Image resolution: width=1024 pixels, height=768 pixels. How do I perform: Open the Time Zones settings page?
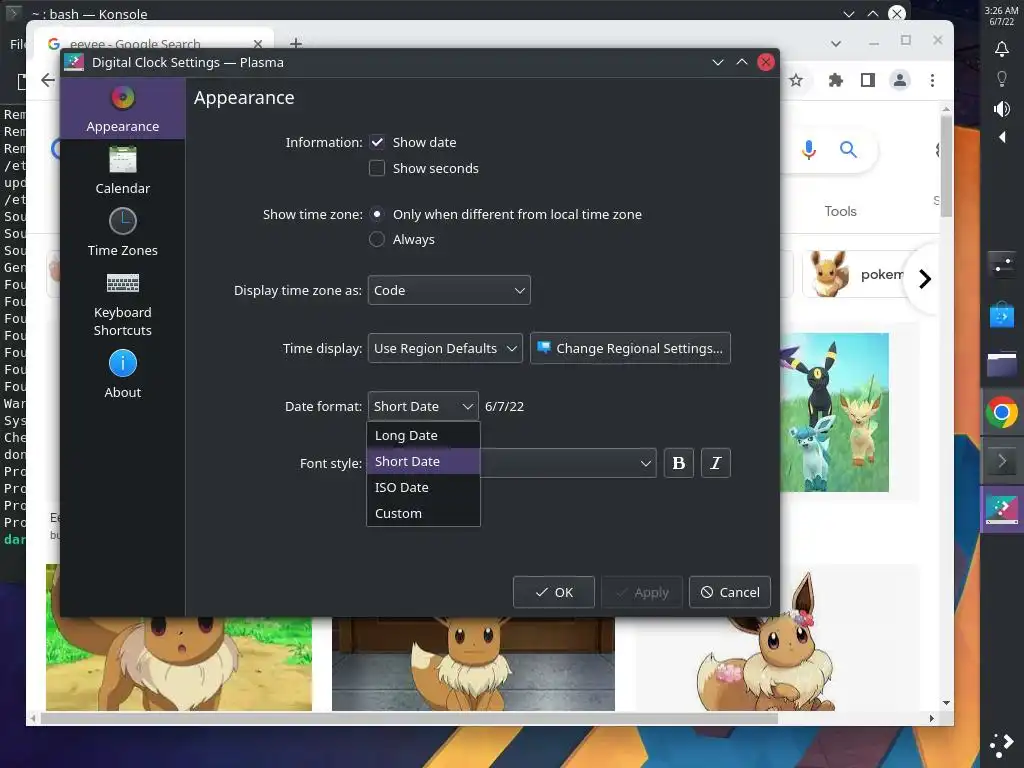tap(123, 233)
